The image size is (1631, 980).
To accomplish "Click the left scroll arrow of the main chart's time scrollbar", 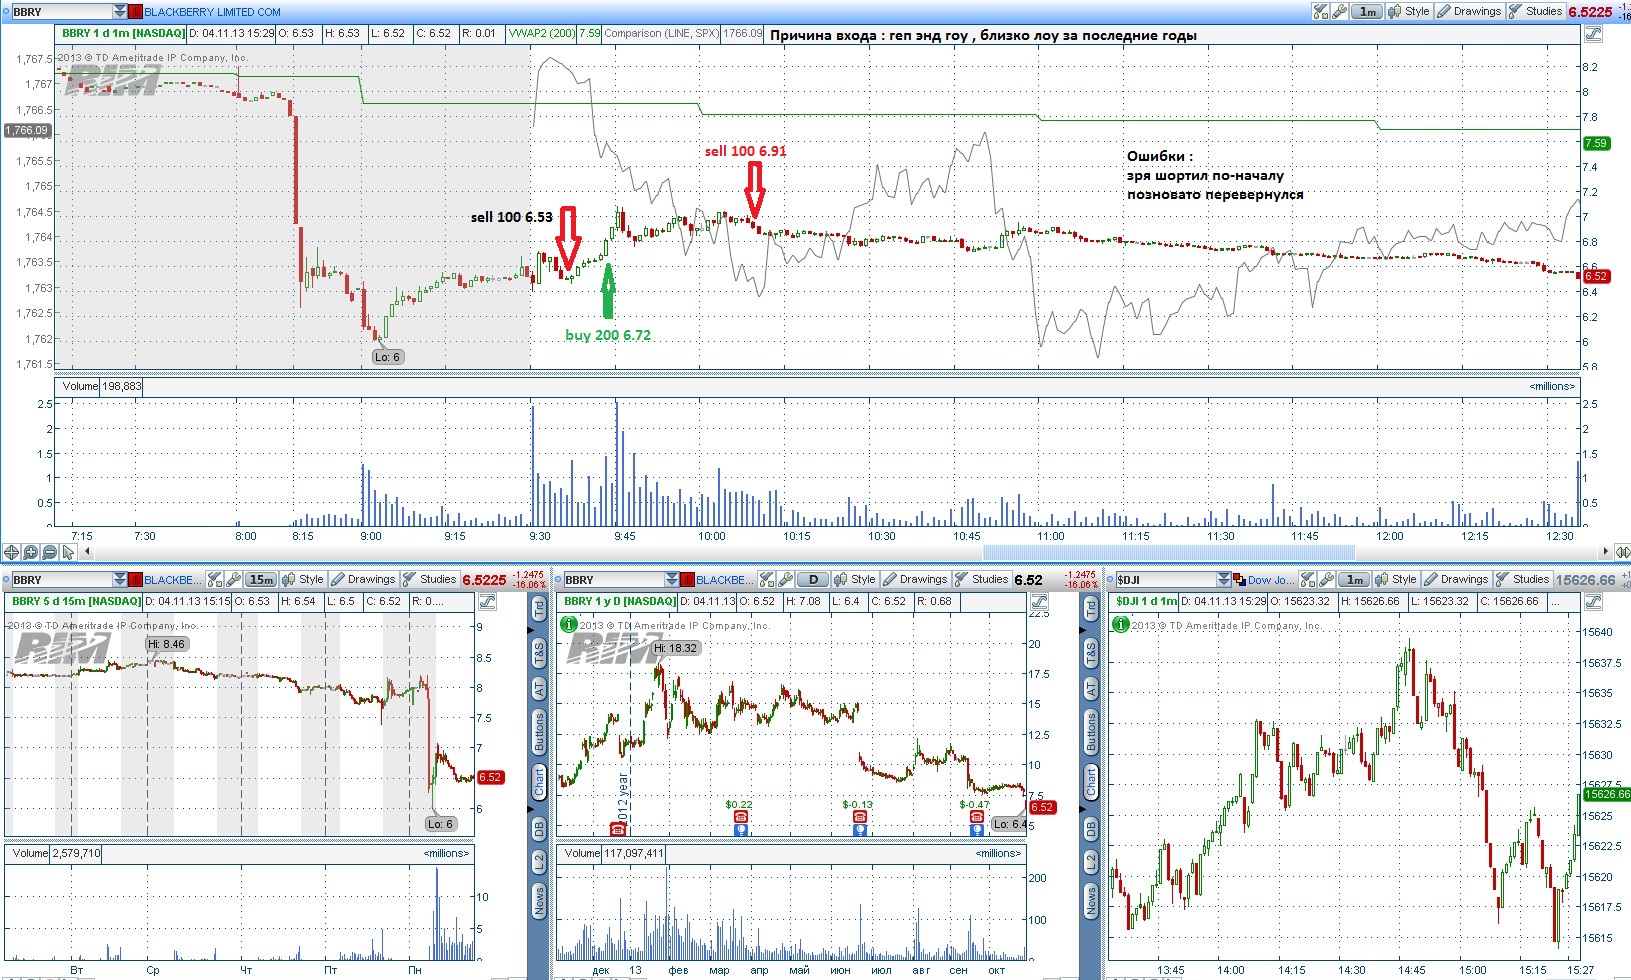I will 87,552.
